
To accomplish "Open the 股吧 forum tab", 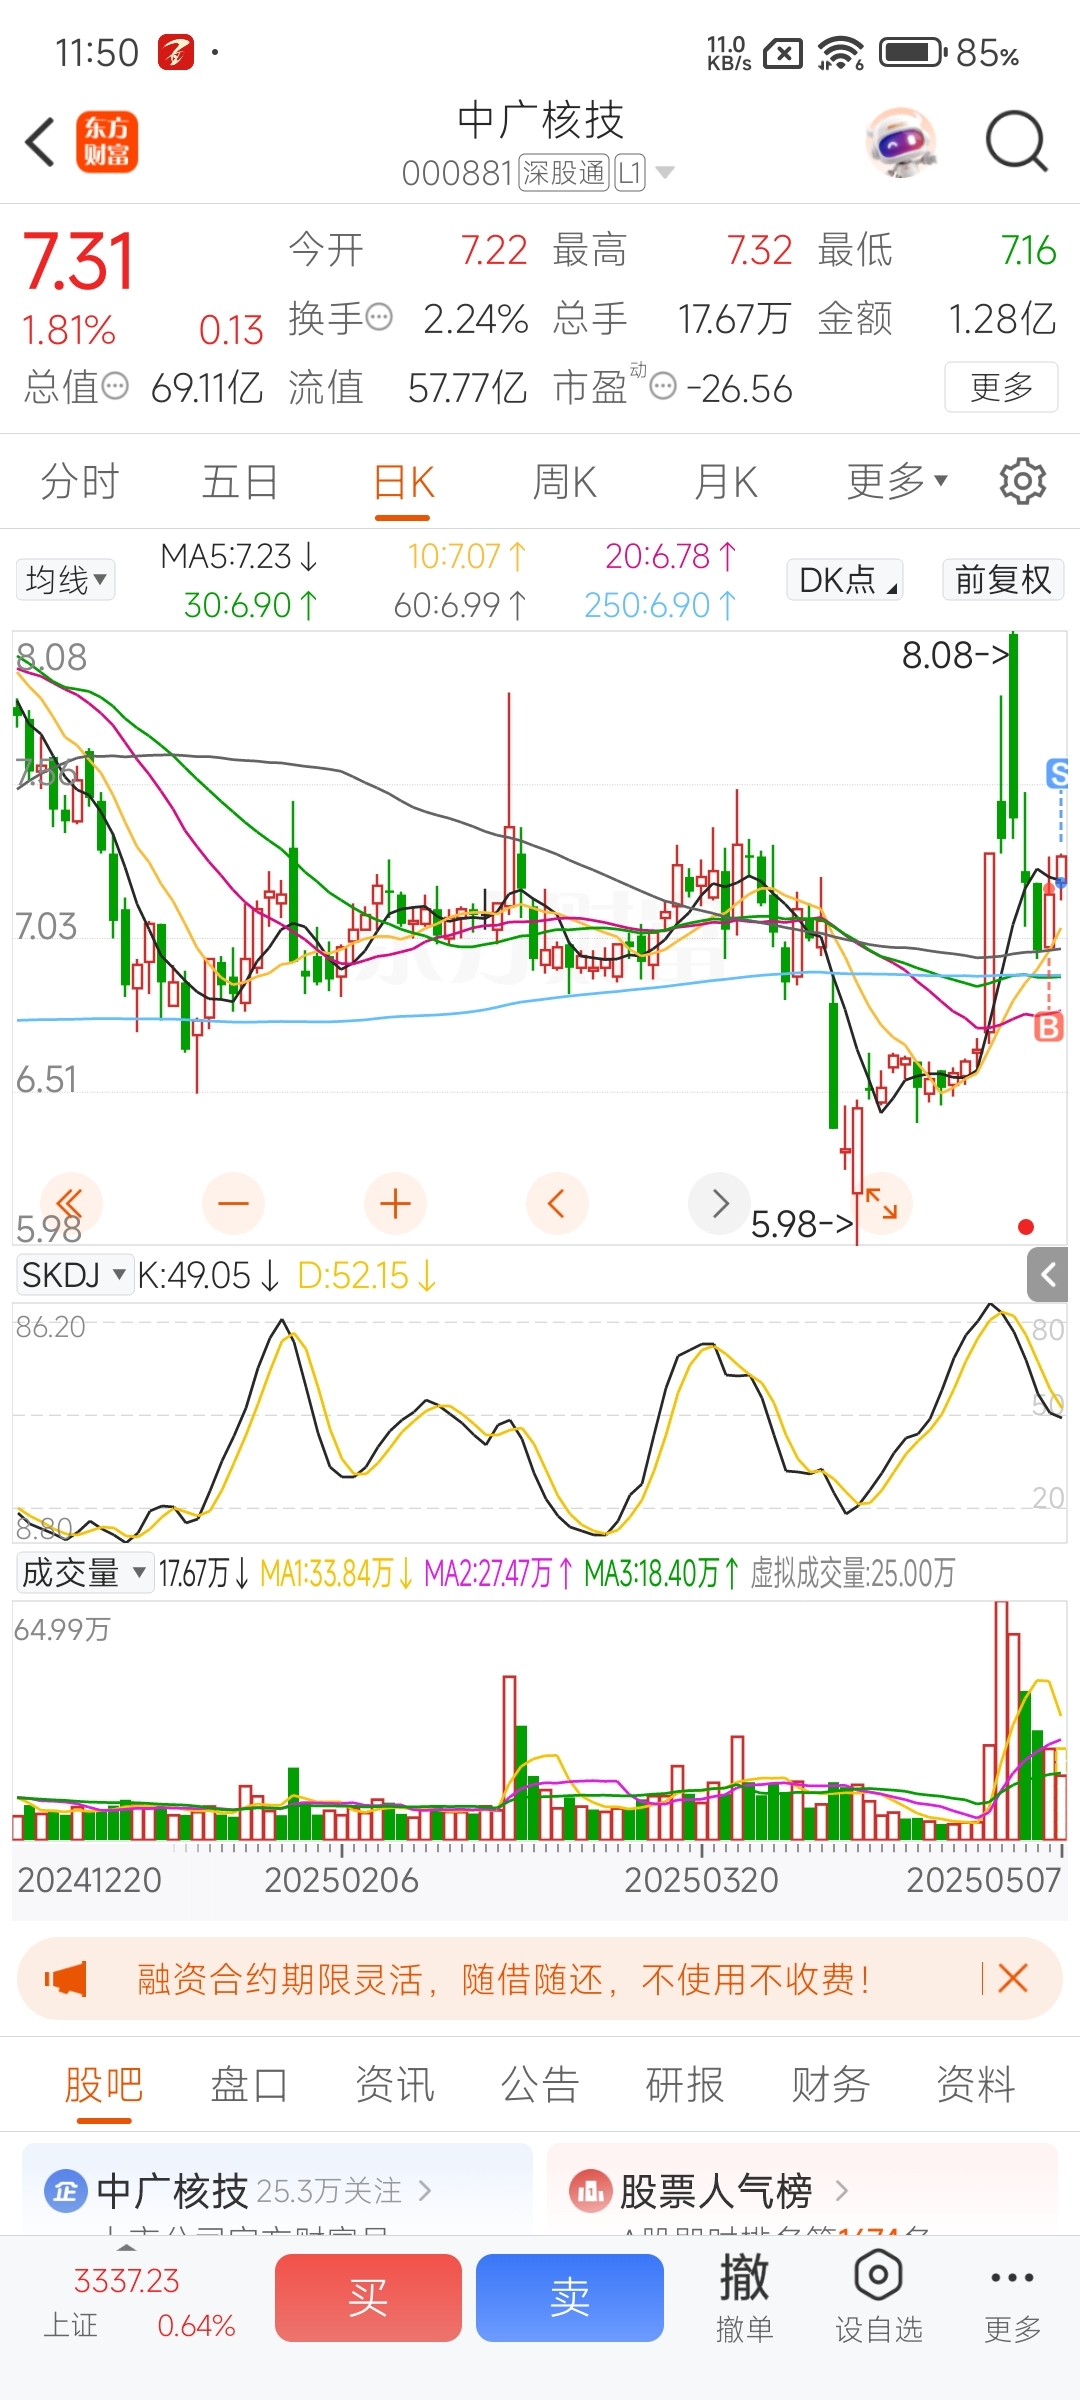I will click(104, 2085).
